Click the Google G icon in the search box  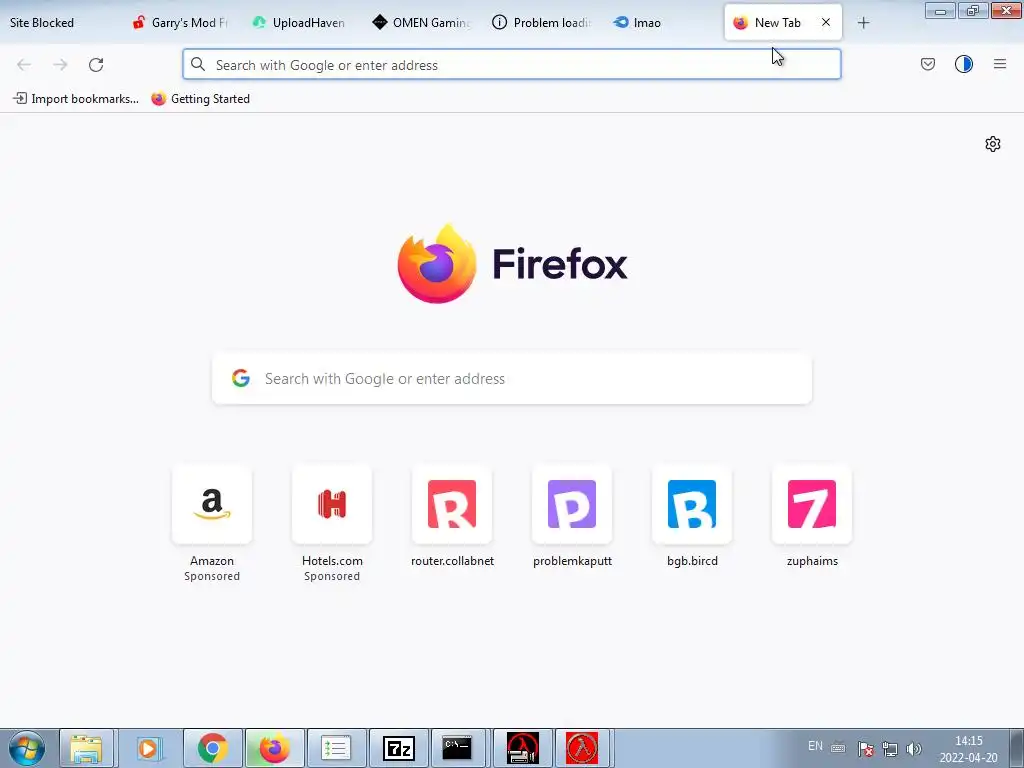pyautogui.click(x=241, y=378)
